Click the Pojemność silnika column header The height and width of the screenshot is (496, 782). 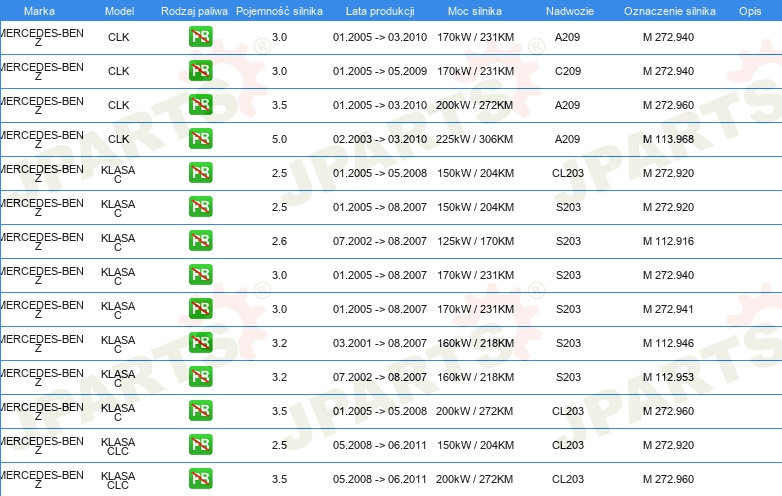pyautogui.click(x=279, y=11)
